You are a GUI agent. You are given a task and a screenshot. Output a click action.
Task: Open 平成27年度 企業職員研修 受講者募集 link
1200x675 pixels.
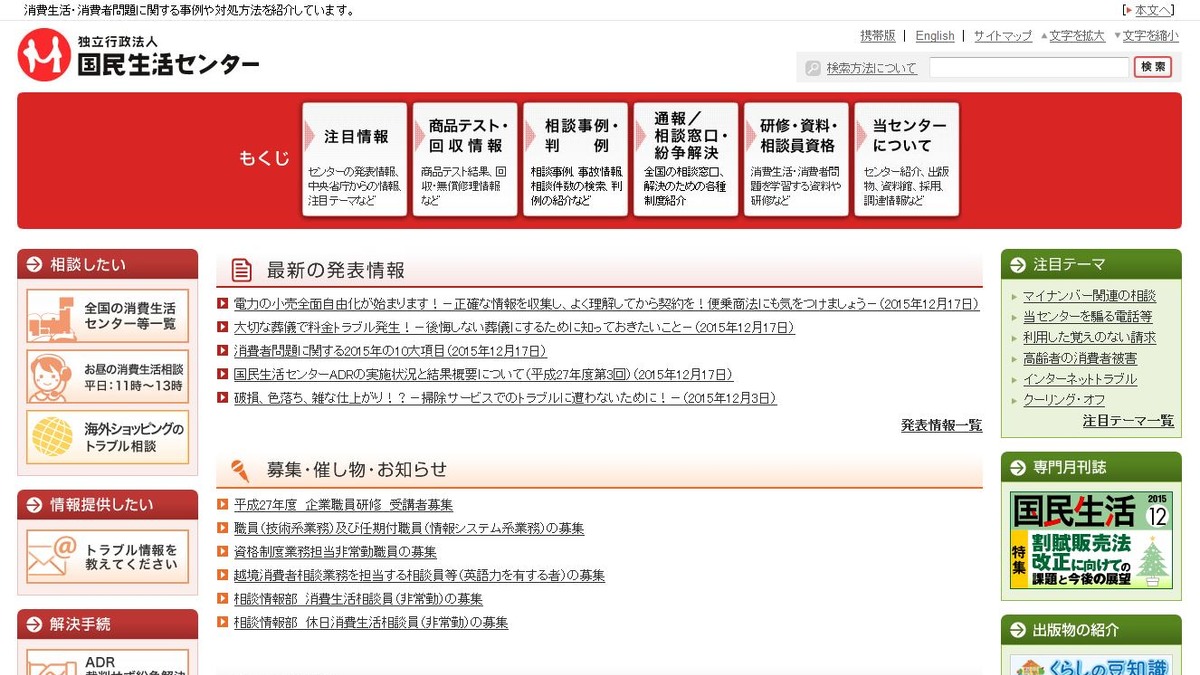343,505
